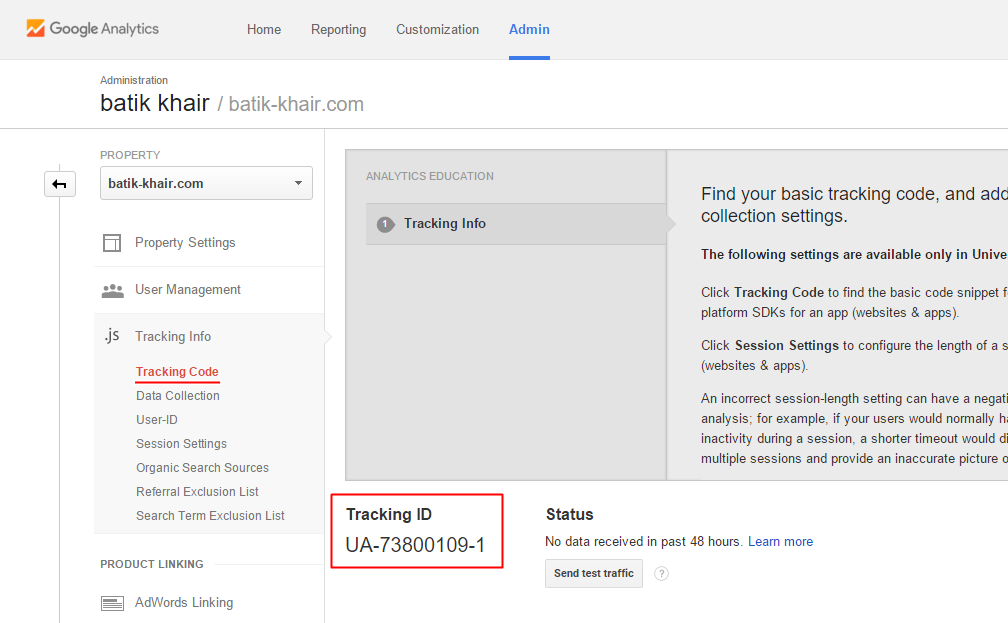1008x623 pixels.
Task: Click the batik-khair.com property title text
Action: [x=296, y=104]
